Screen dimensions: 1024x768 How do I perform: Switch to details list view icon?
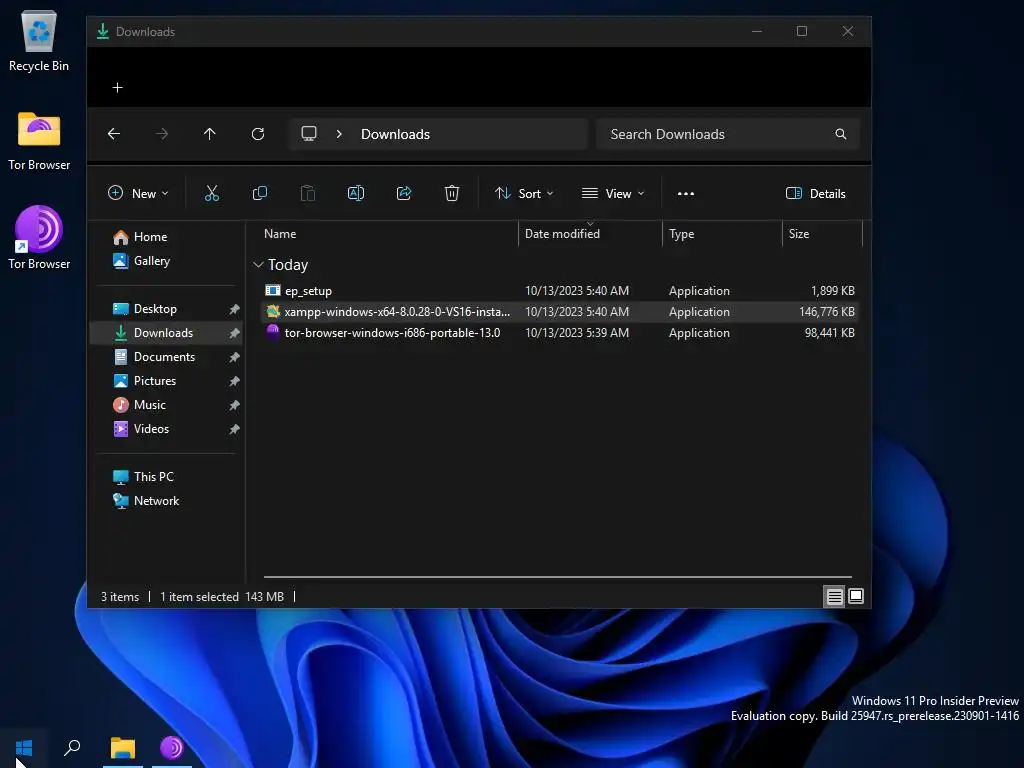(x=835, y=596)
